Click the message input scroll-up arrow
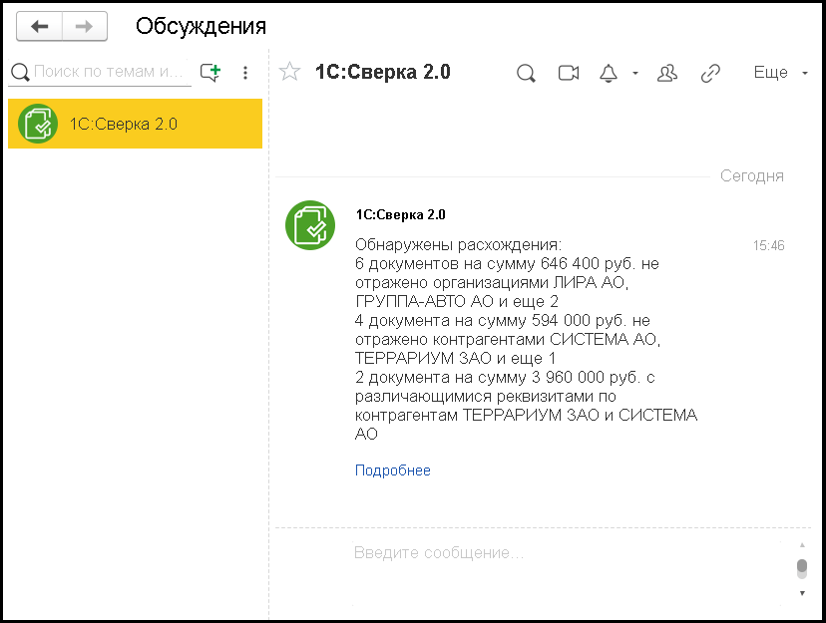The height and width of the screenshot is (623, 826). click(x=802, y=545)
